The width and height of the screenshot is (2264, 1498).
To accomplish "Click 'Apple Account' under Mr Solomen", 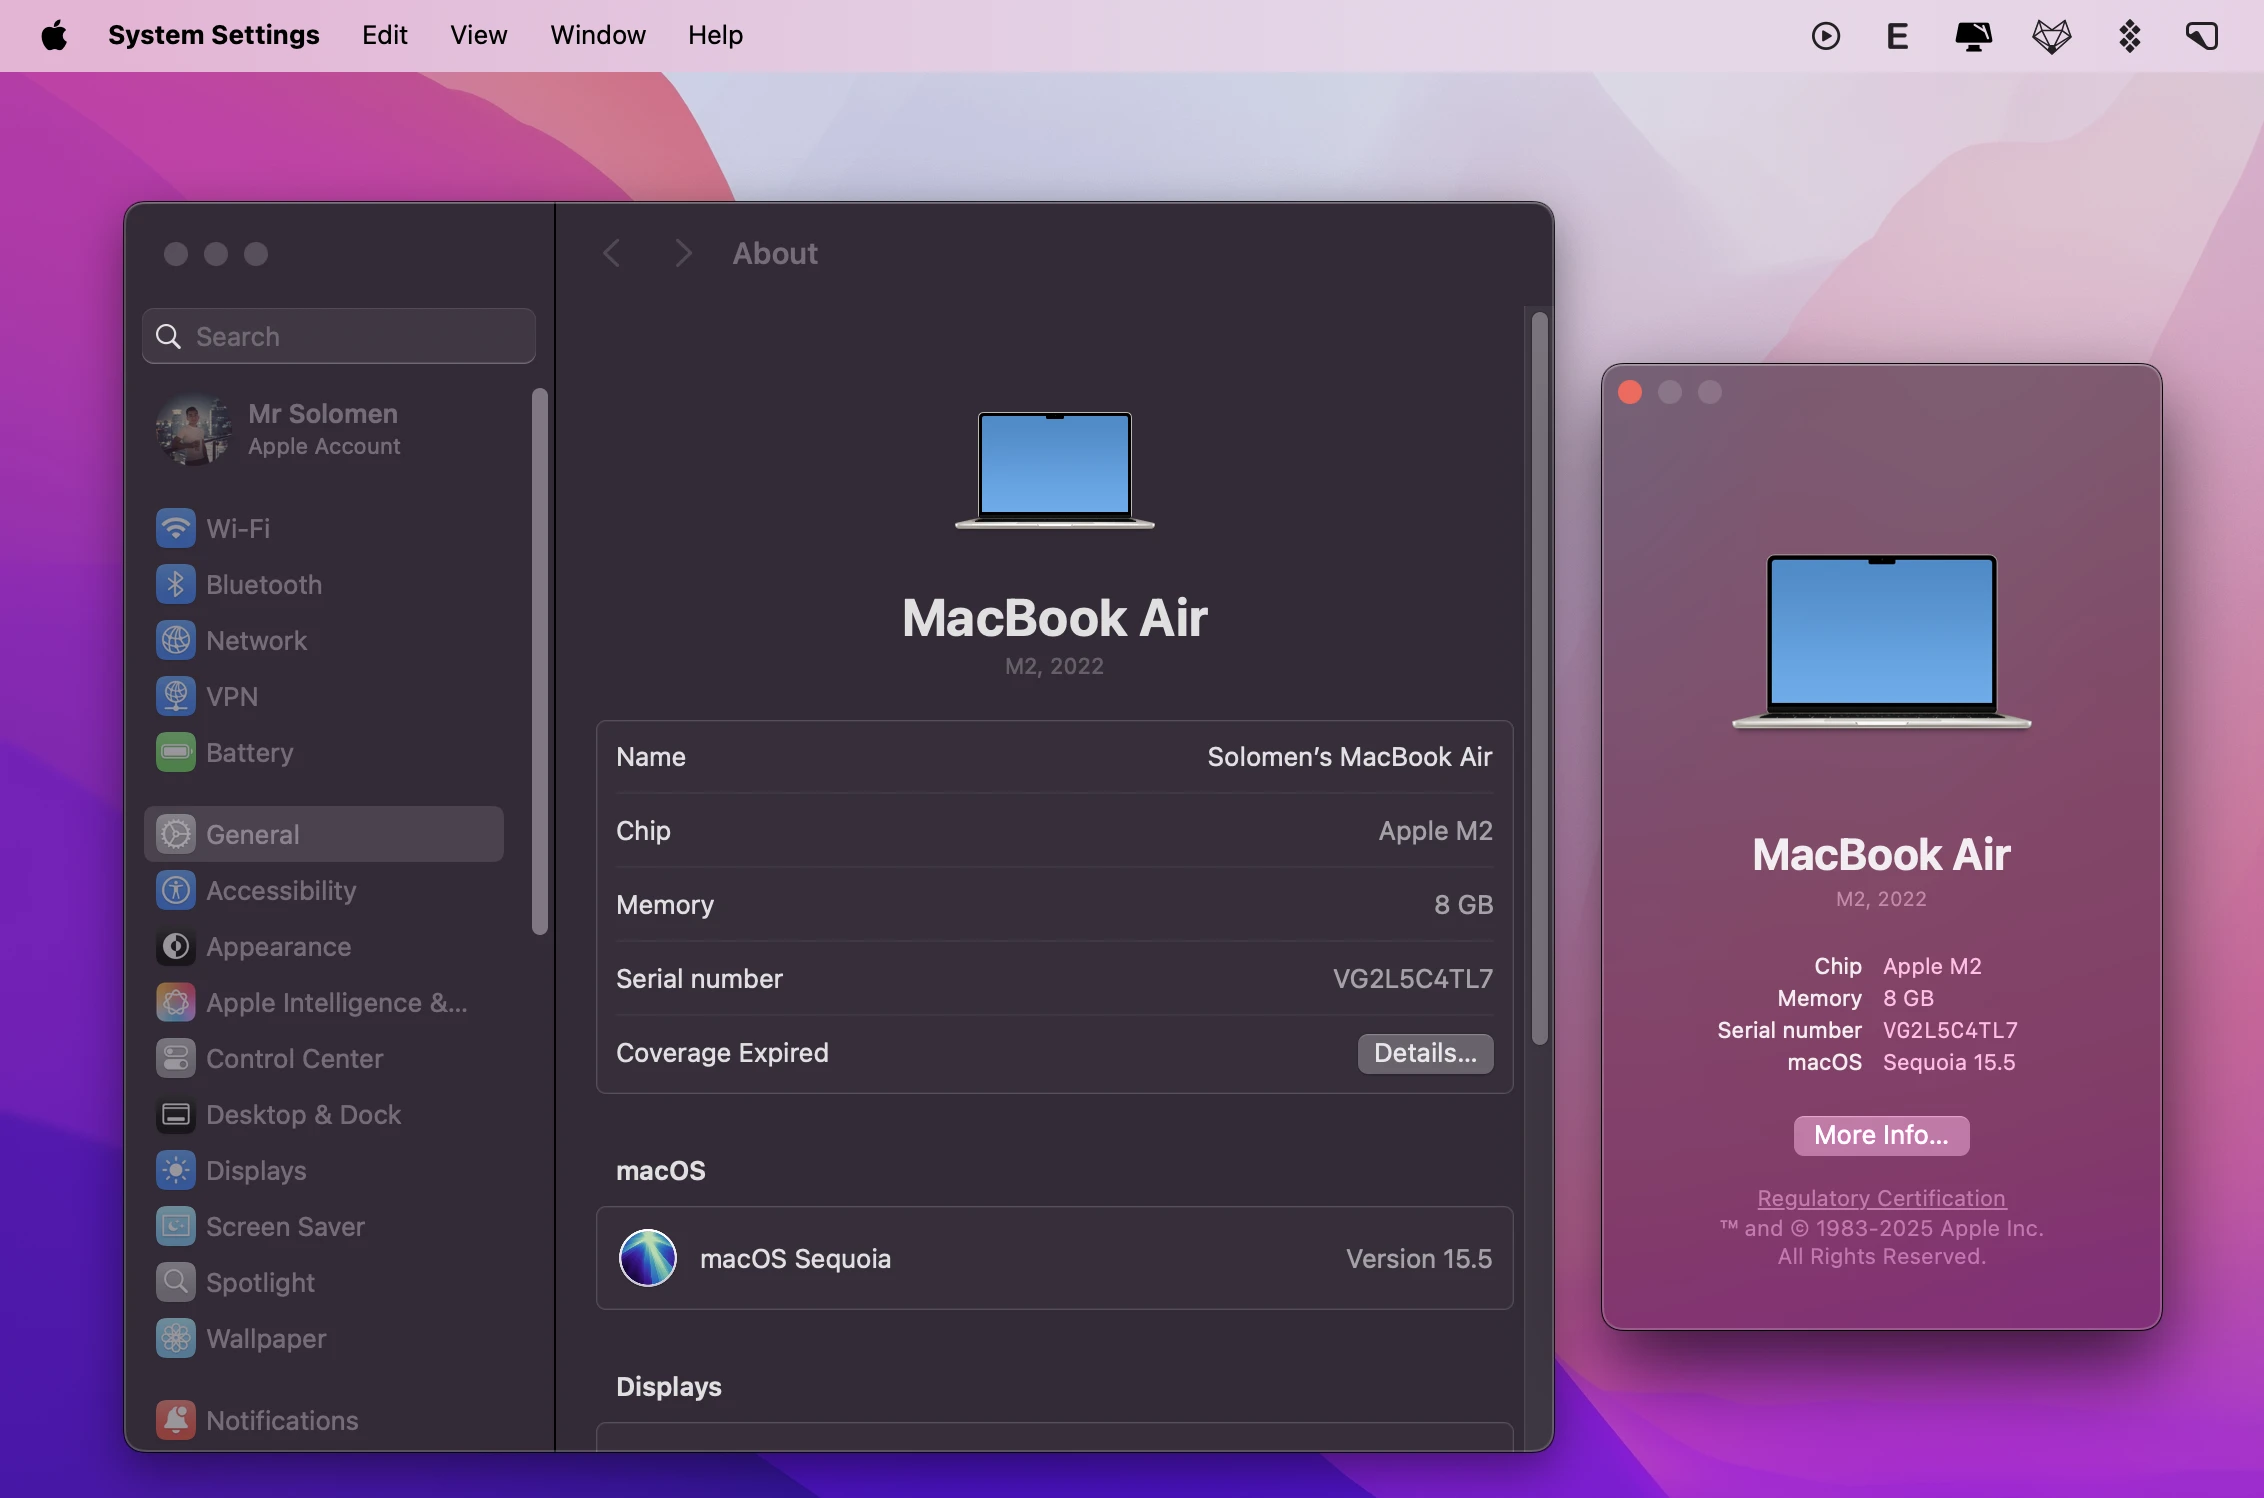I will pyautogui.click(x=324, y=446).
